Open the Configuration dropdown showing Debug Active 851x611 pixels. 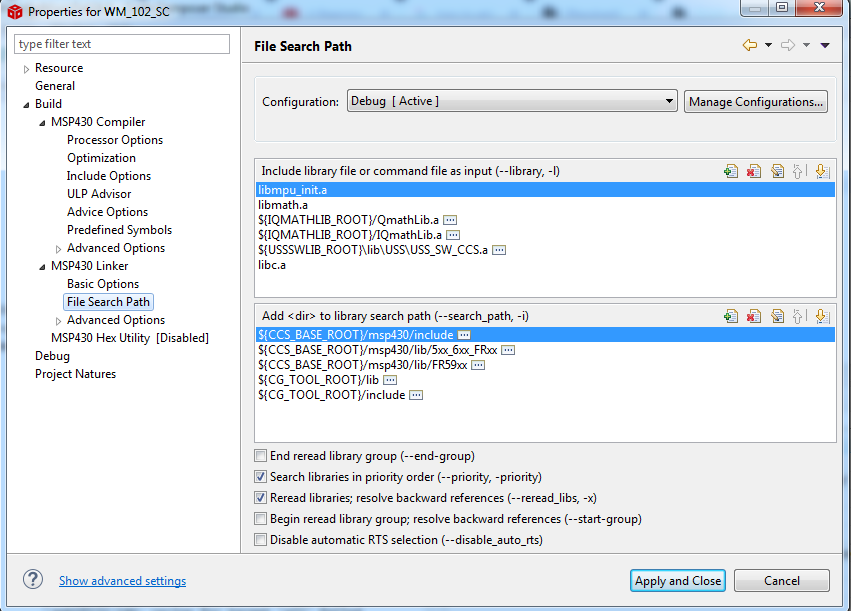670,101
